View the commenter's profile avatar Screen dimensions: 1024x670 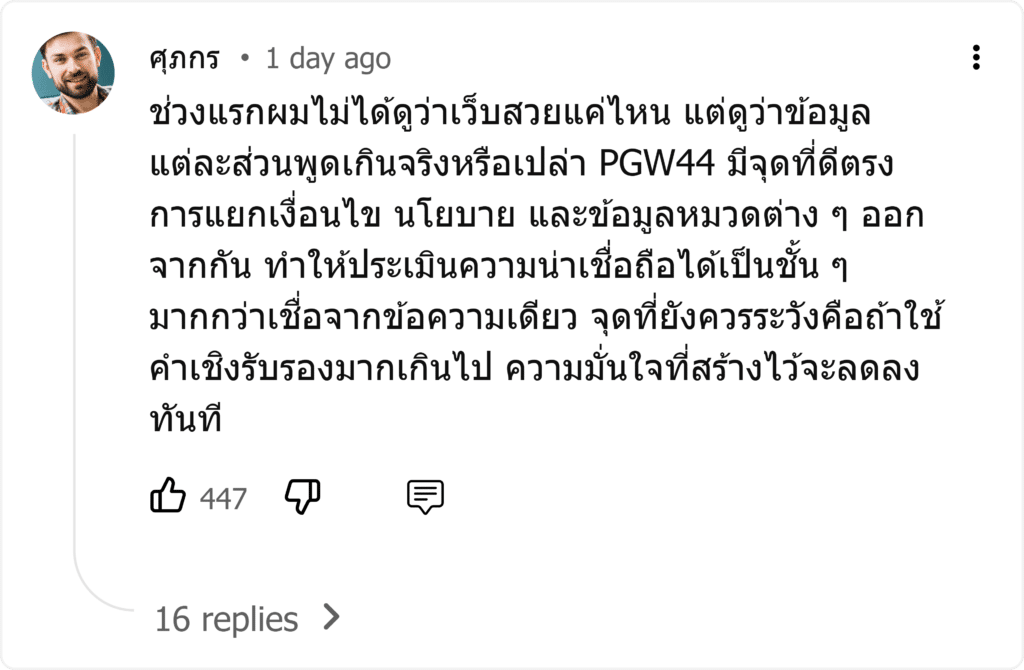click(x=73, y=72)
